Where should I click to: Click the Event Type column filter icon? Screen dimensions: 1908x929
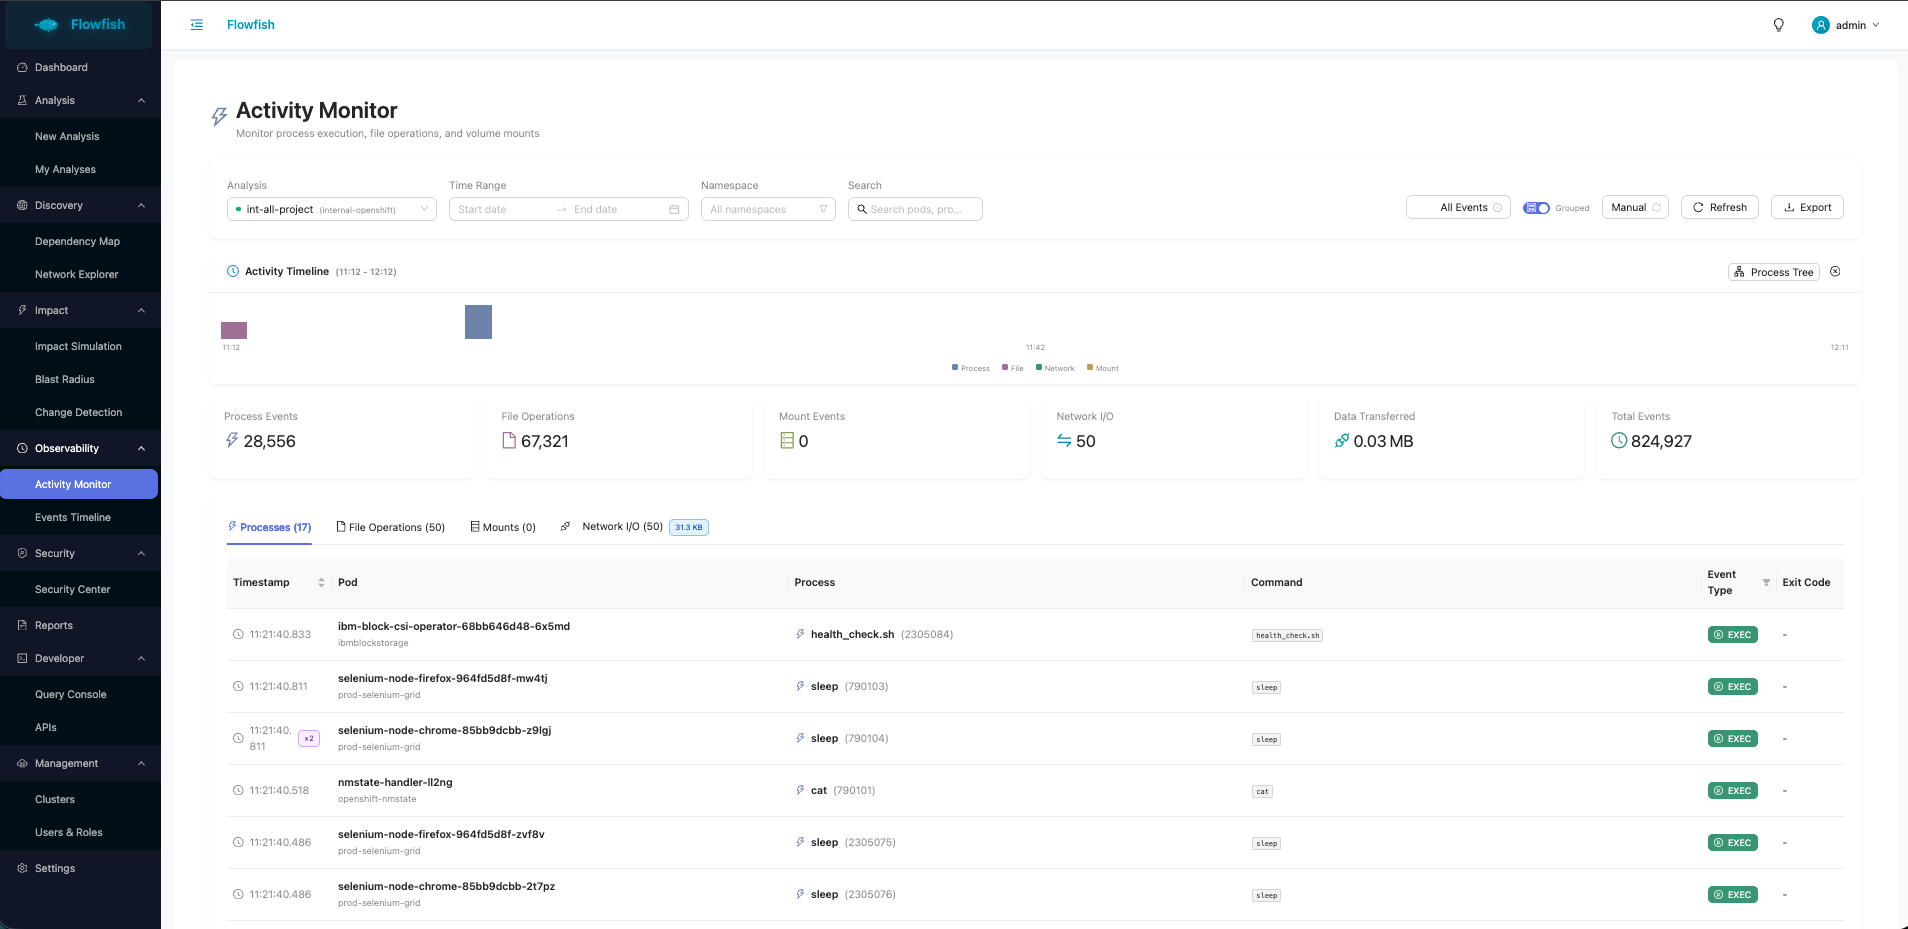1766,583
